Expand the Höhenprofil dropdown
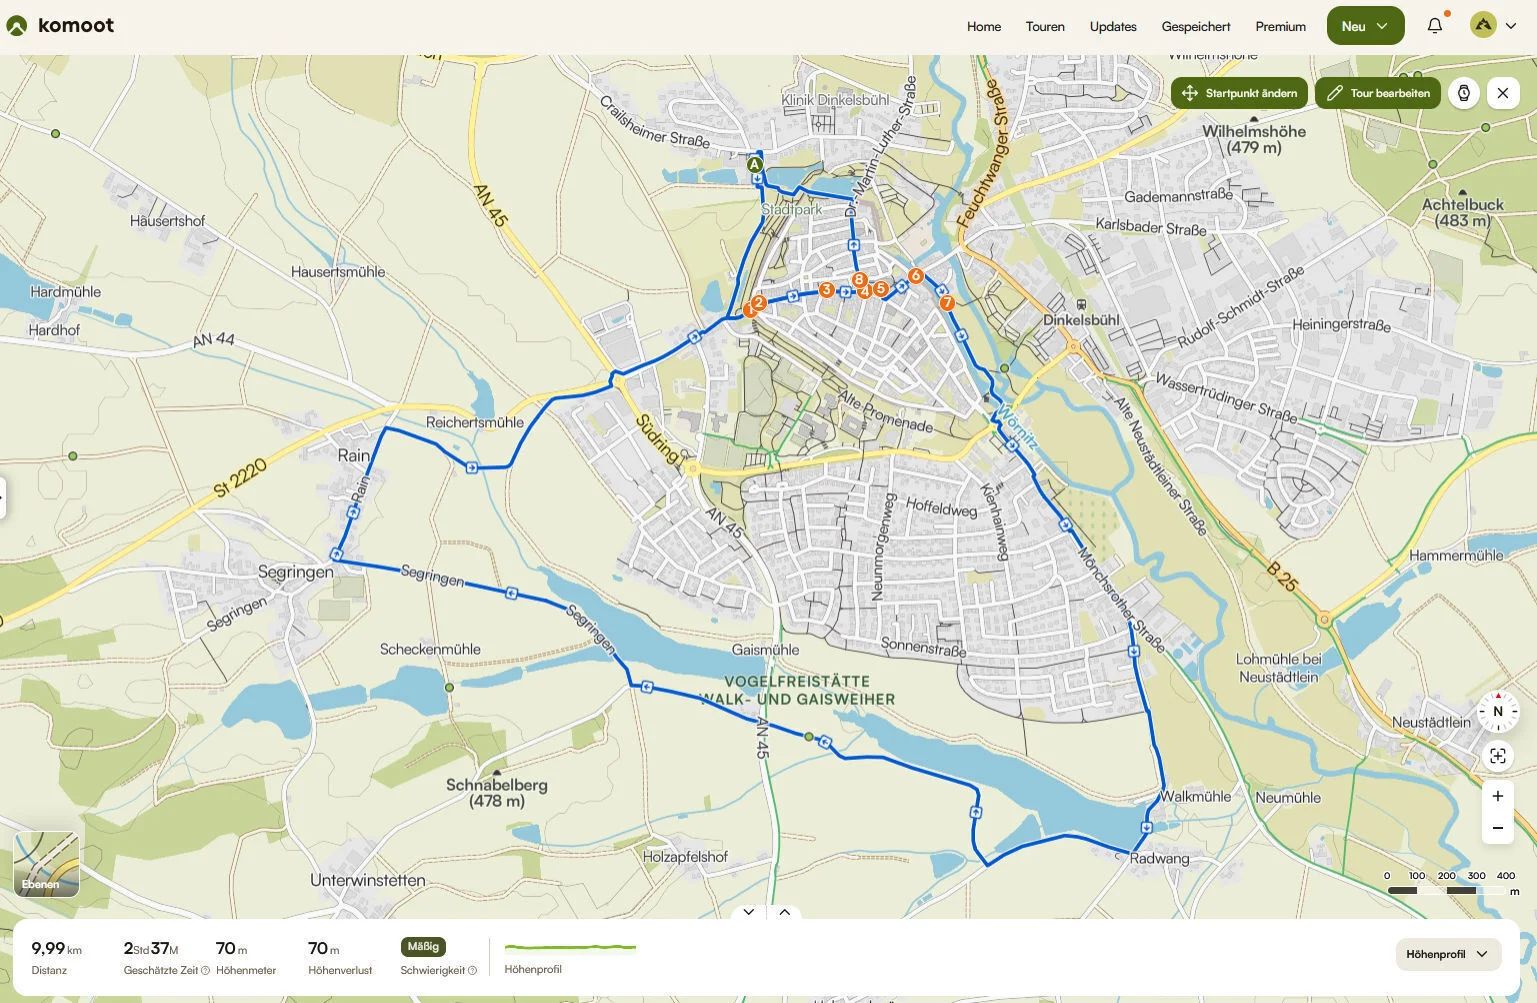The width and height of the screenshot is (1537, 1003). point(1446,954)
